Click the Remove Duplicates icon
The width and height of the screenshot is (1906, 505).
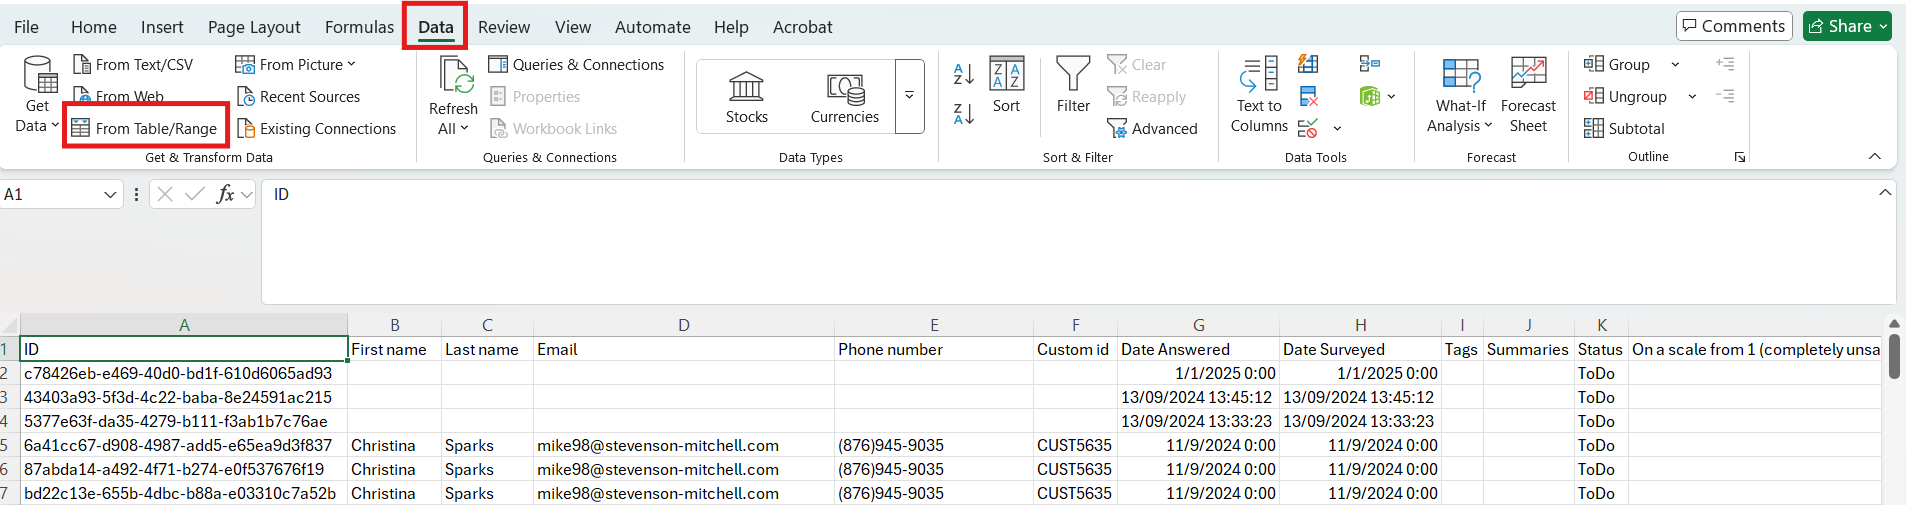(1307, 97)
